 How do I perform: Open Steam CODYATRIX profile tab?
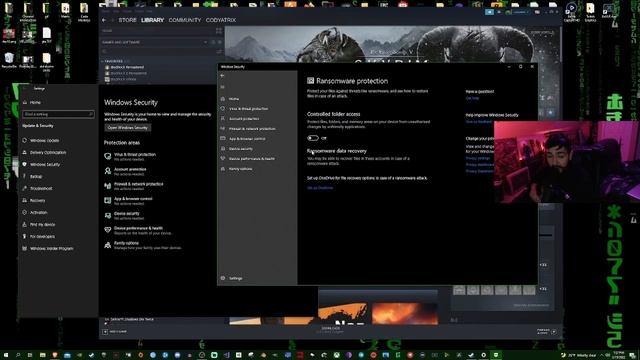click(220, 20)
